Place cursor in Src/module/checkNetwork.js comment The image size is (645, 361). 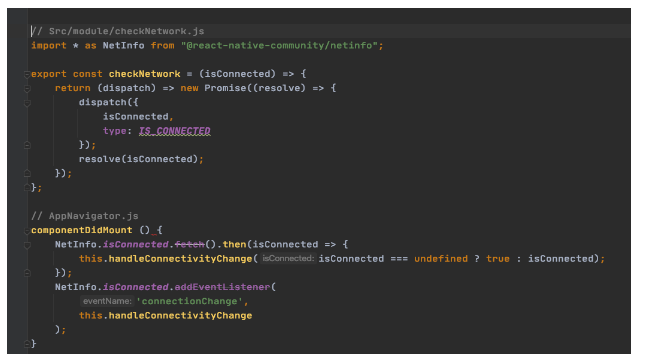[x=118, y=31]
